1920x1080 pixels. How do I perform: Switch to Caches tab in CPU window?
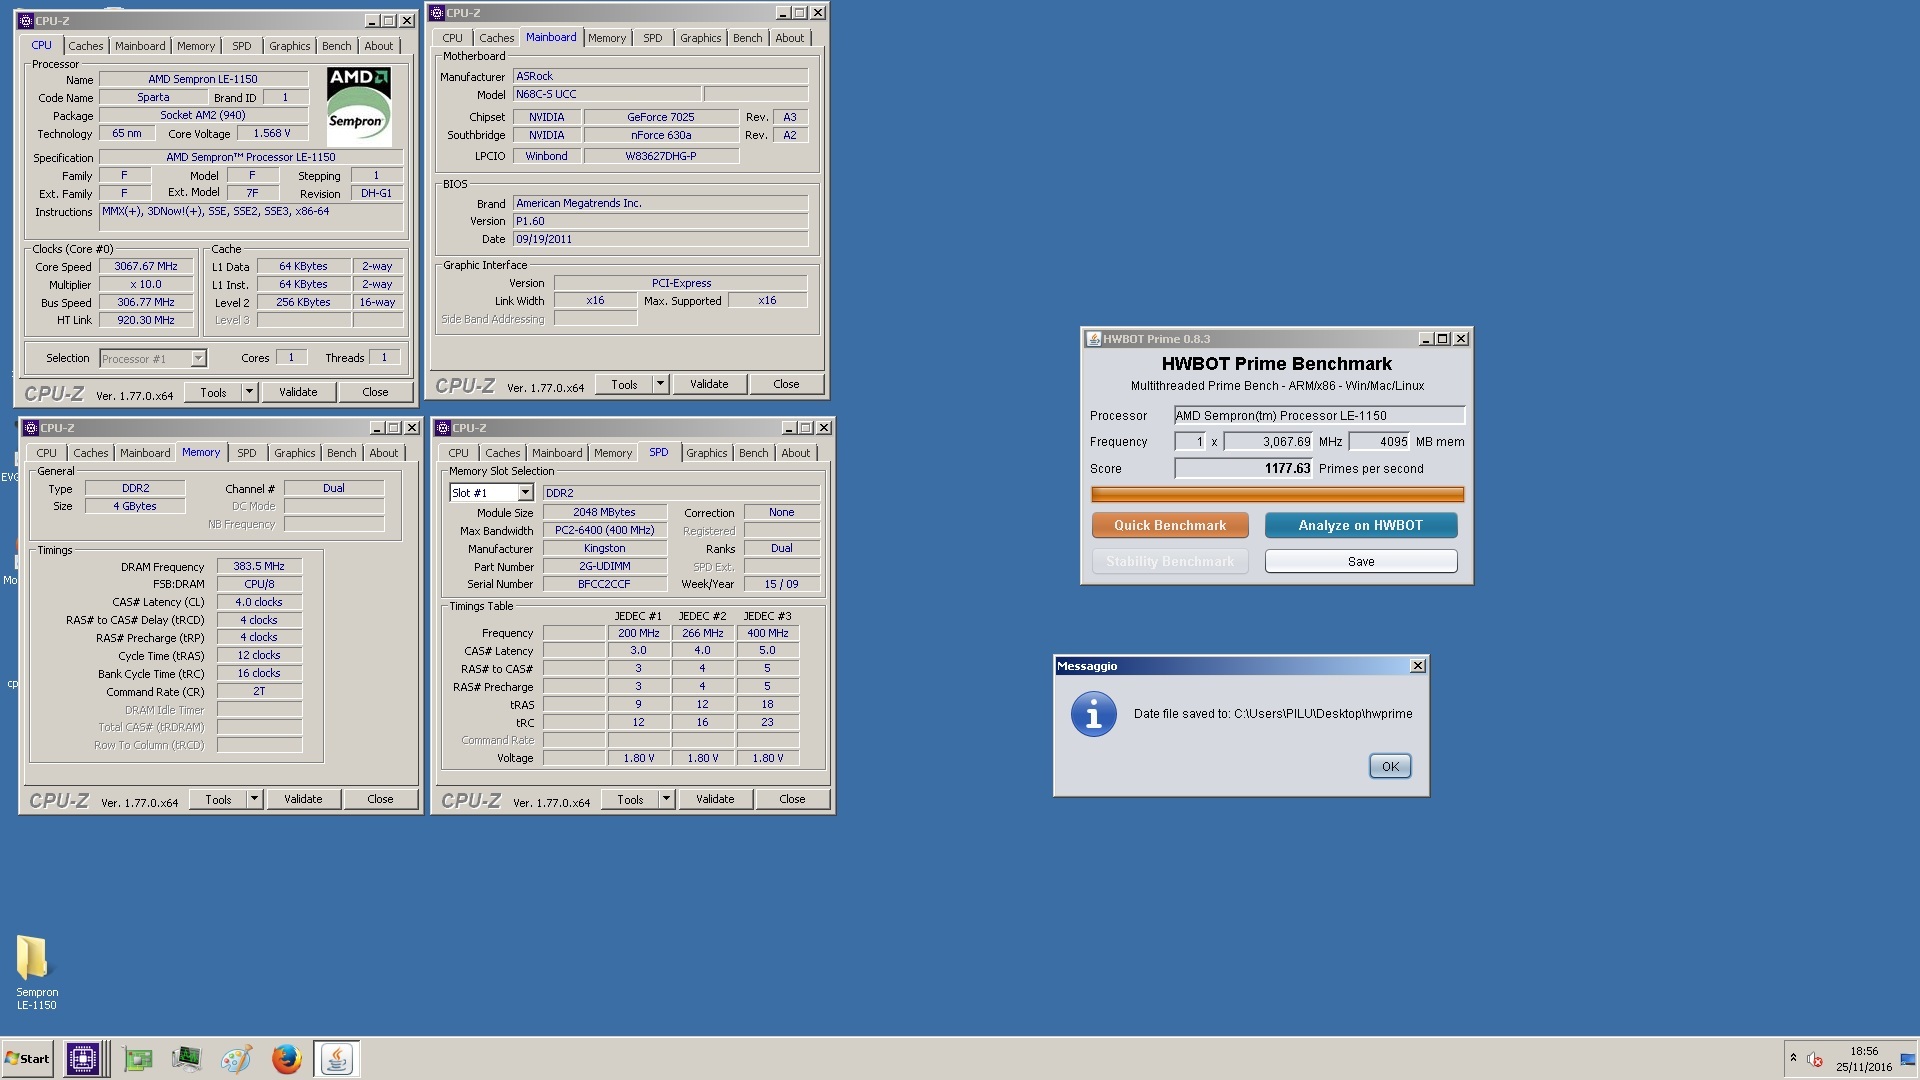tap(86, 46)
